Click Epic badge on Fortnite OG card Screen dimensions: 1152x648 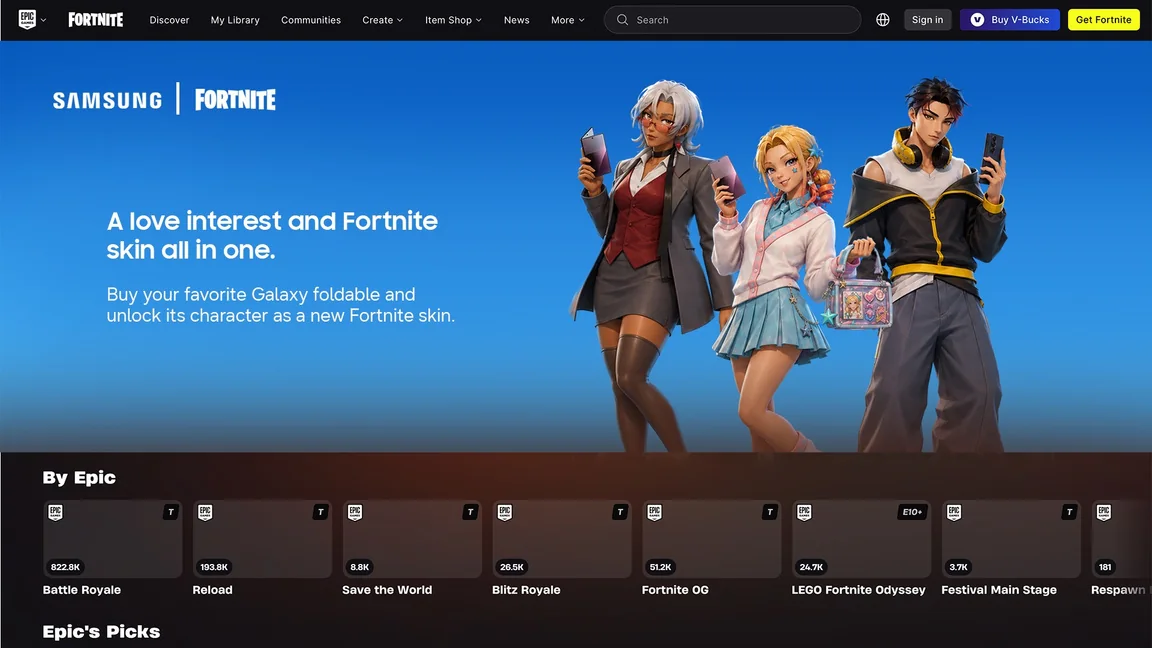tap(655, 512)
